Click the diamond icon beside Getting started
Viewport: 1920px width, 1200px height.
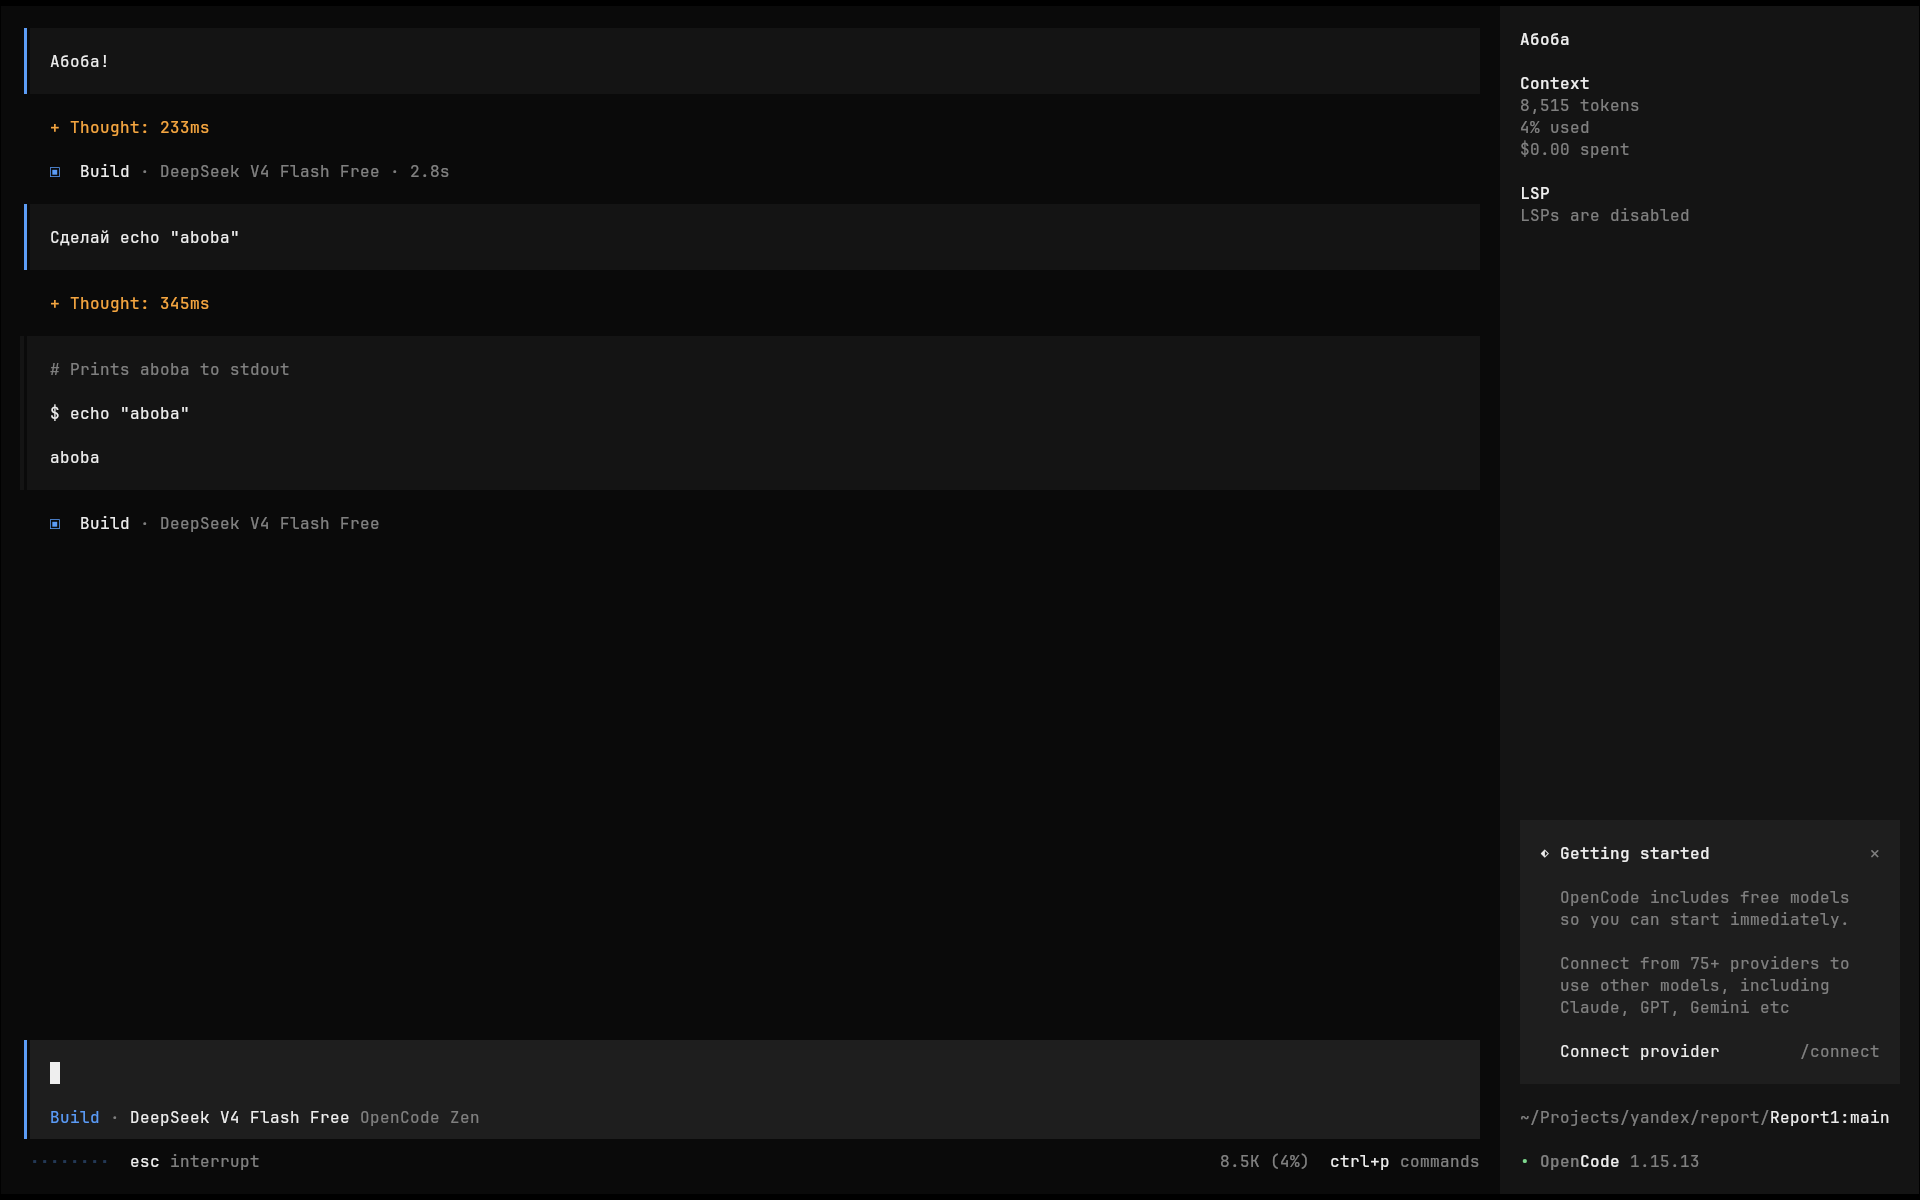(1545, 854)
